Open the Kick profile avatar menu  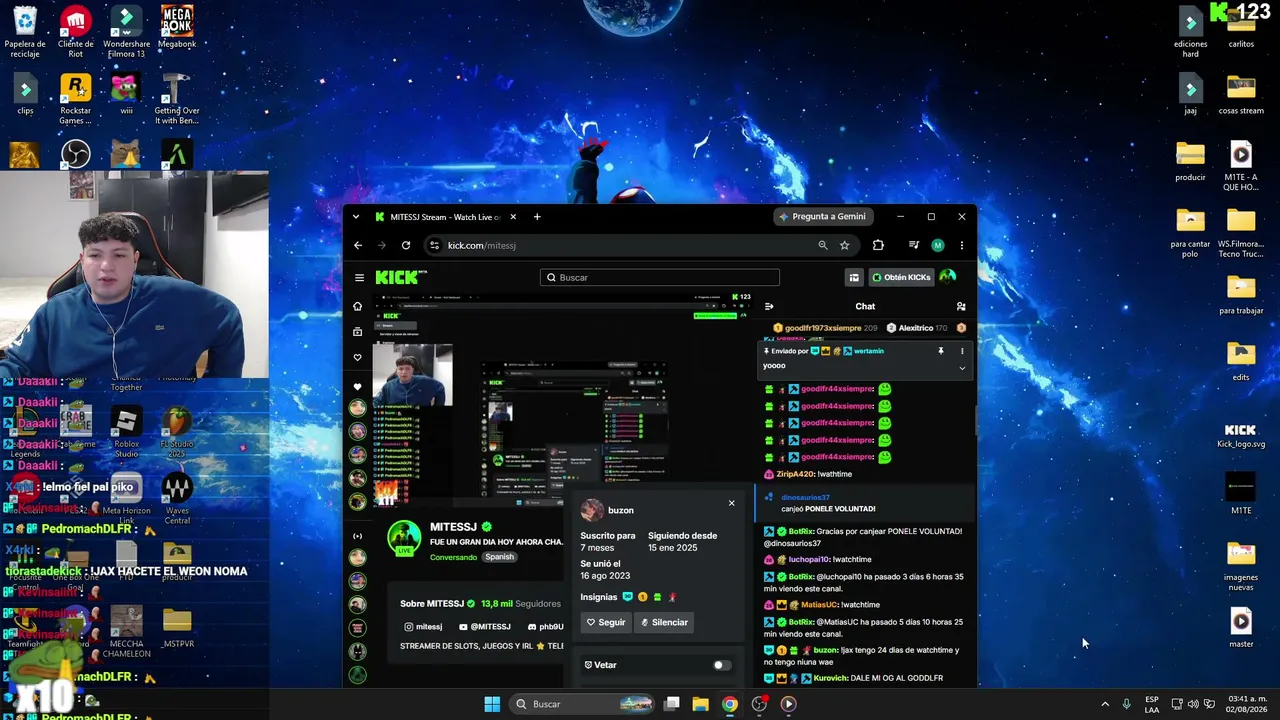[948, 277]
